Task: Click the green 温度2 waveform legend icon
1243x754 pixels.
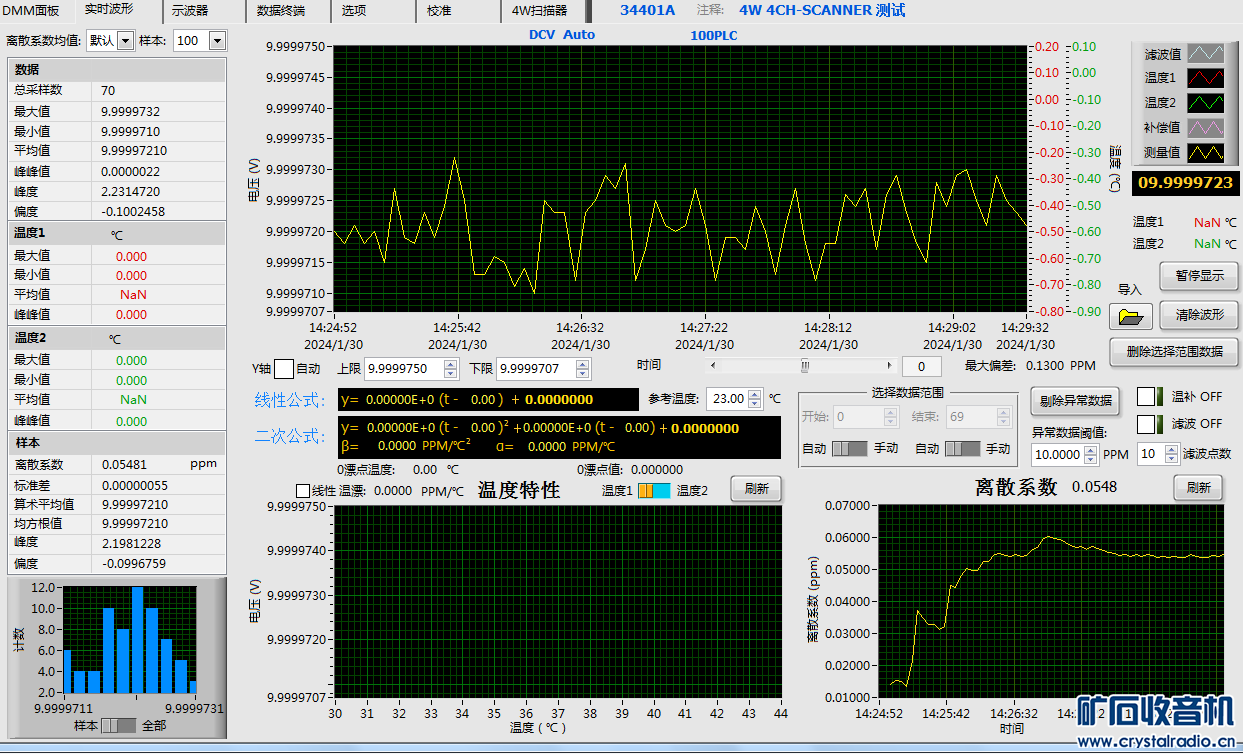Action: tap(1205, 103)
